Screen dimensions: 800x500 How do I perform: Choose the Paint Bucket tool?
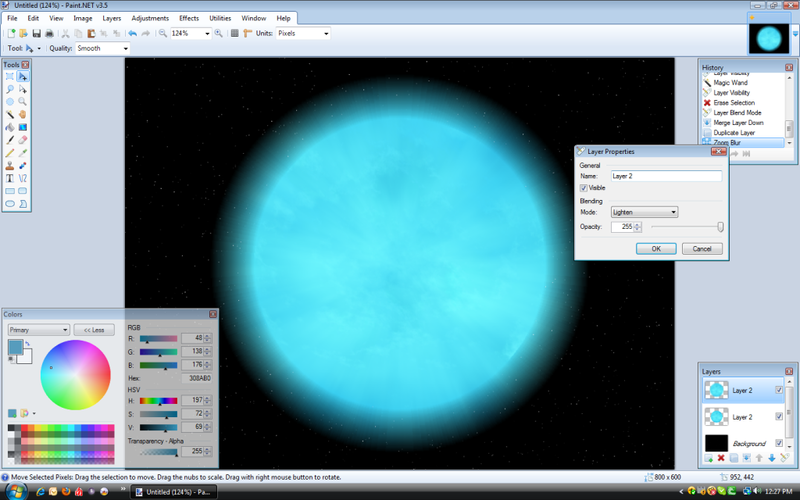click(x=10, y=127)
